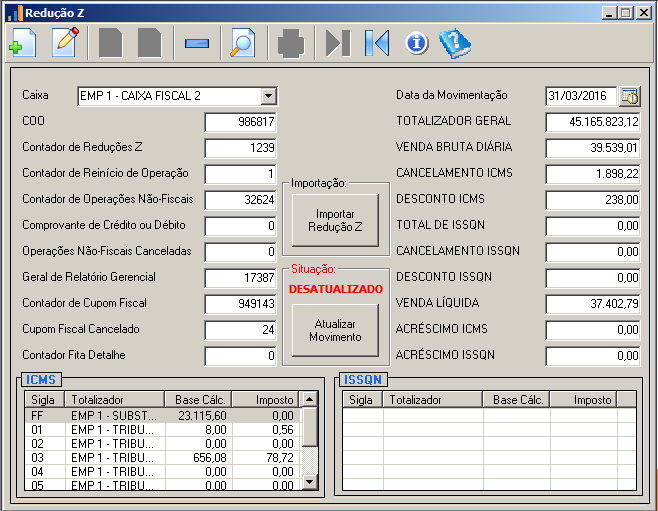Click the TOTAL DE ISSQN field
The image size is (658, 511).
tap(593, 226)
